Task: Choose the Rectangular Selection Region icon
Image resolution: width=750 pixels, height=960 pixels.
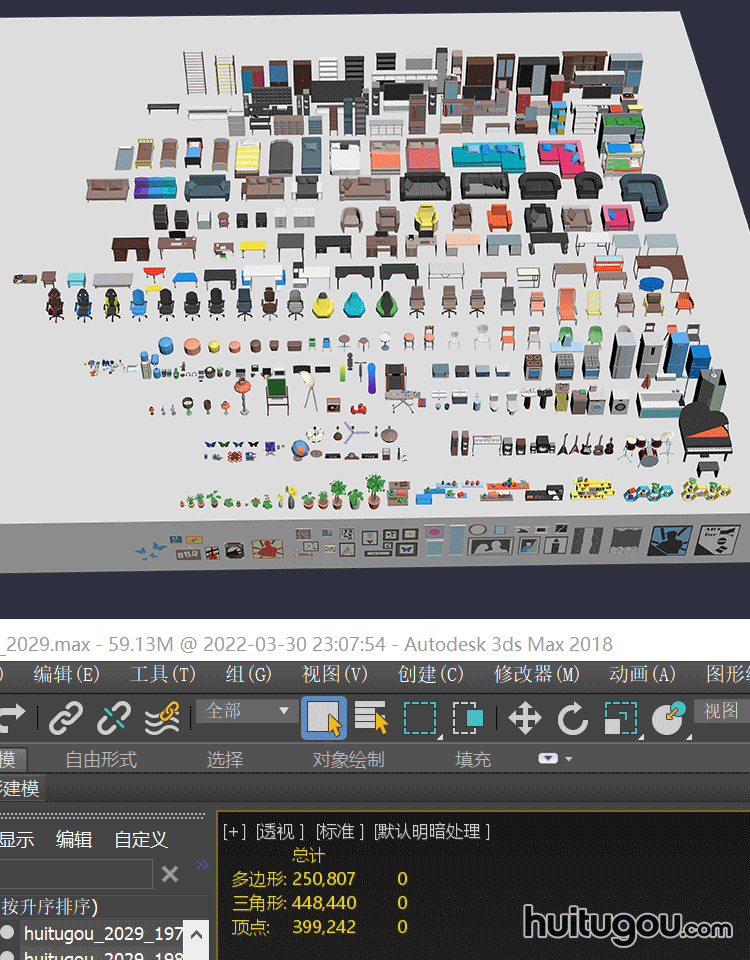Action: click(x=420, y=718)
